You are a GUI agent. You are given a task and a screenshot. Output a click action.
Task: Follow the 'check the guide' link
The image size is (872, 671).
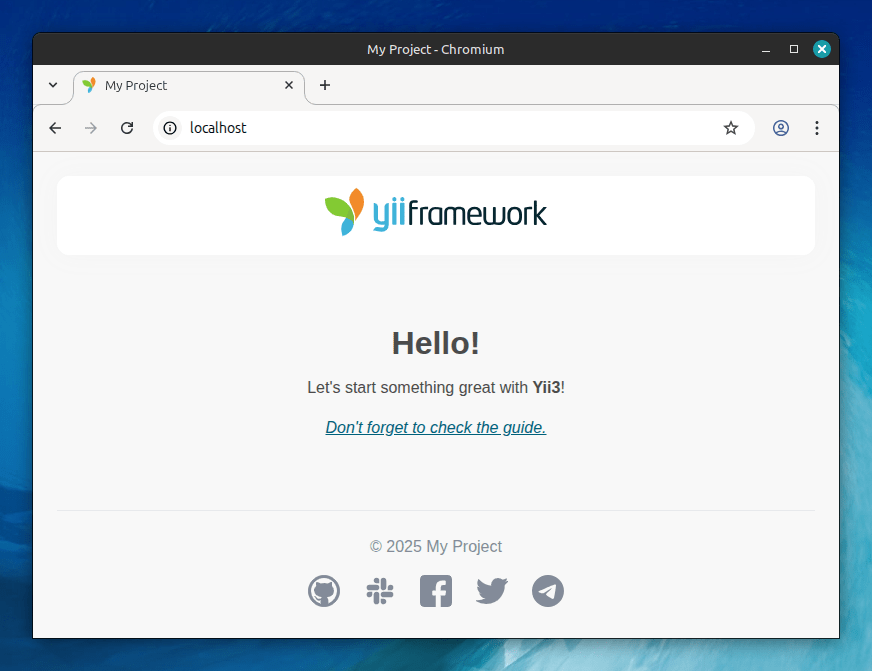[x=435, y=427]
